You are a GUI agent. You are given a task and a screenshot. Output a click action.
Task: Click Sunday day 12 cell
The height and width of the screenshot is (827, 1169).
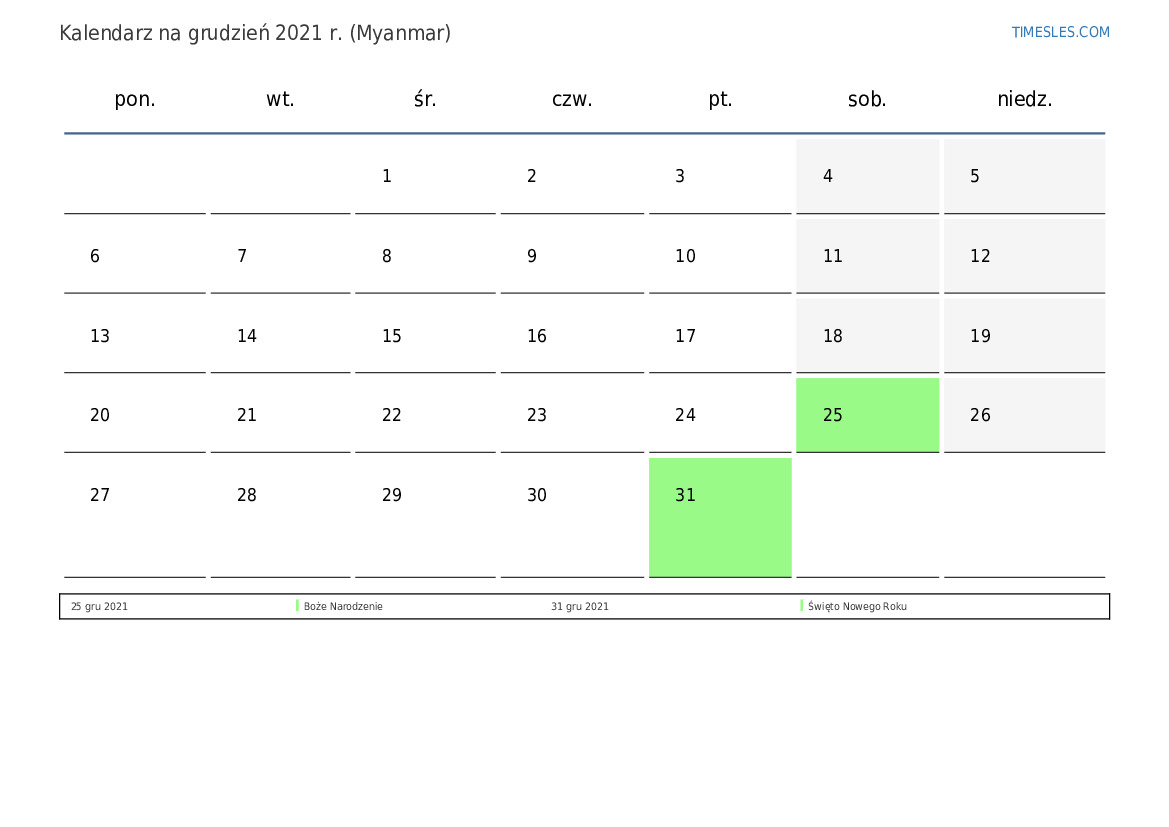(x=1024, y=256)
